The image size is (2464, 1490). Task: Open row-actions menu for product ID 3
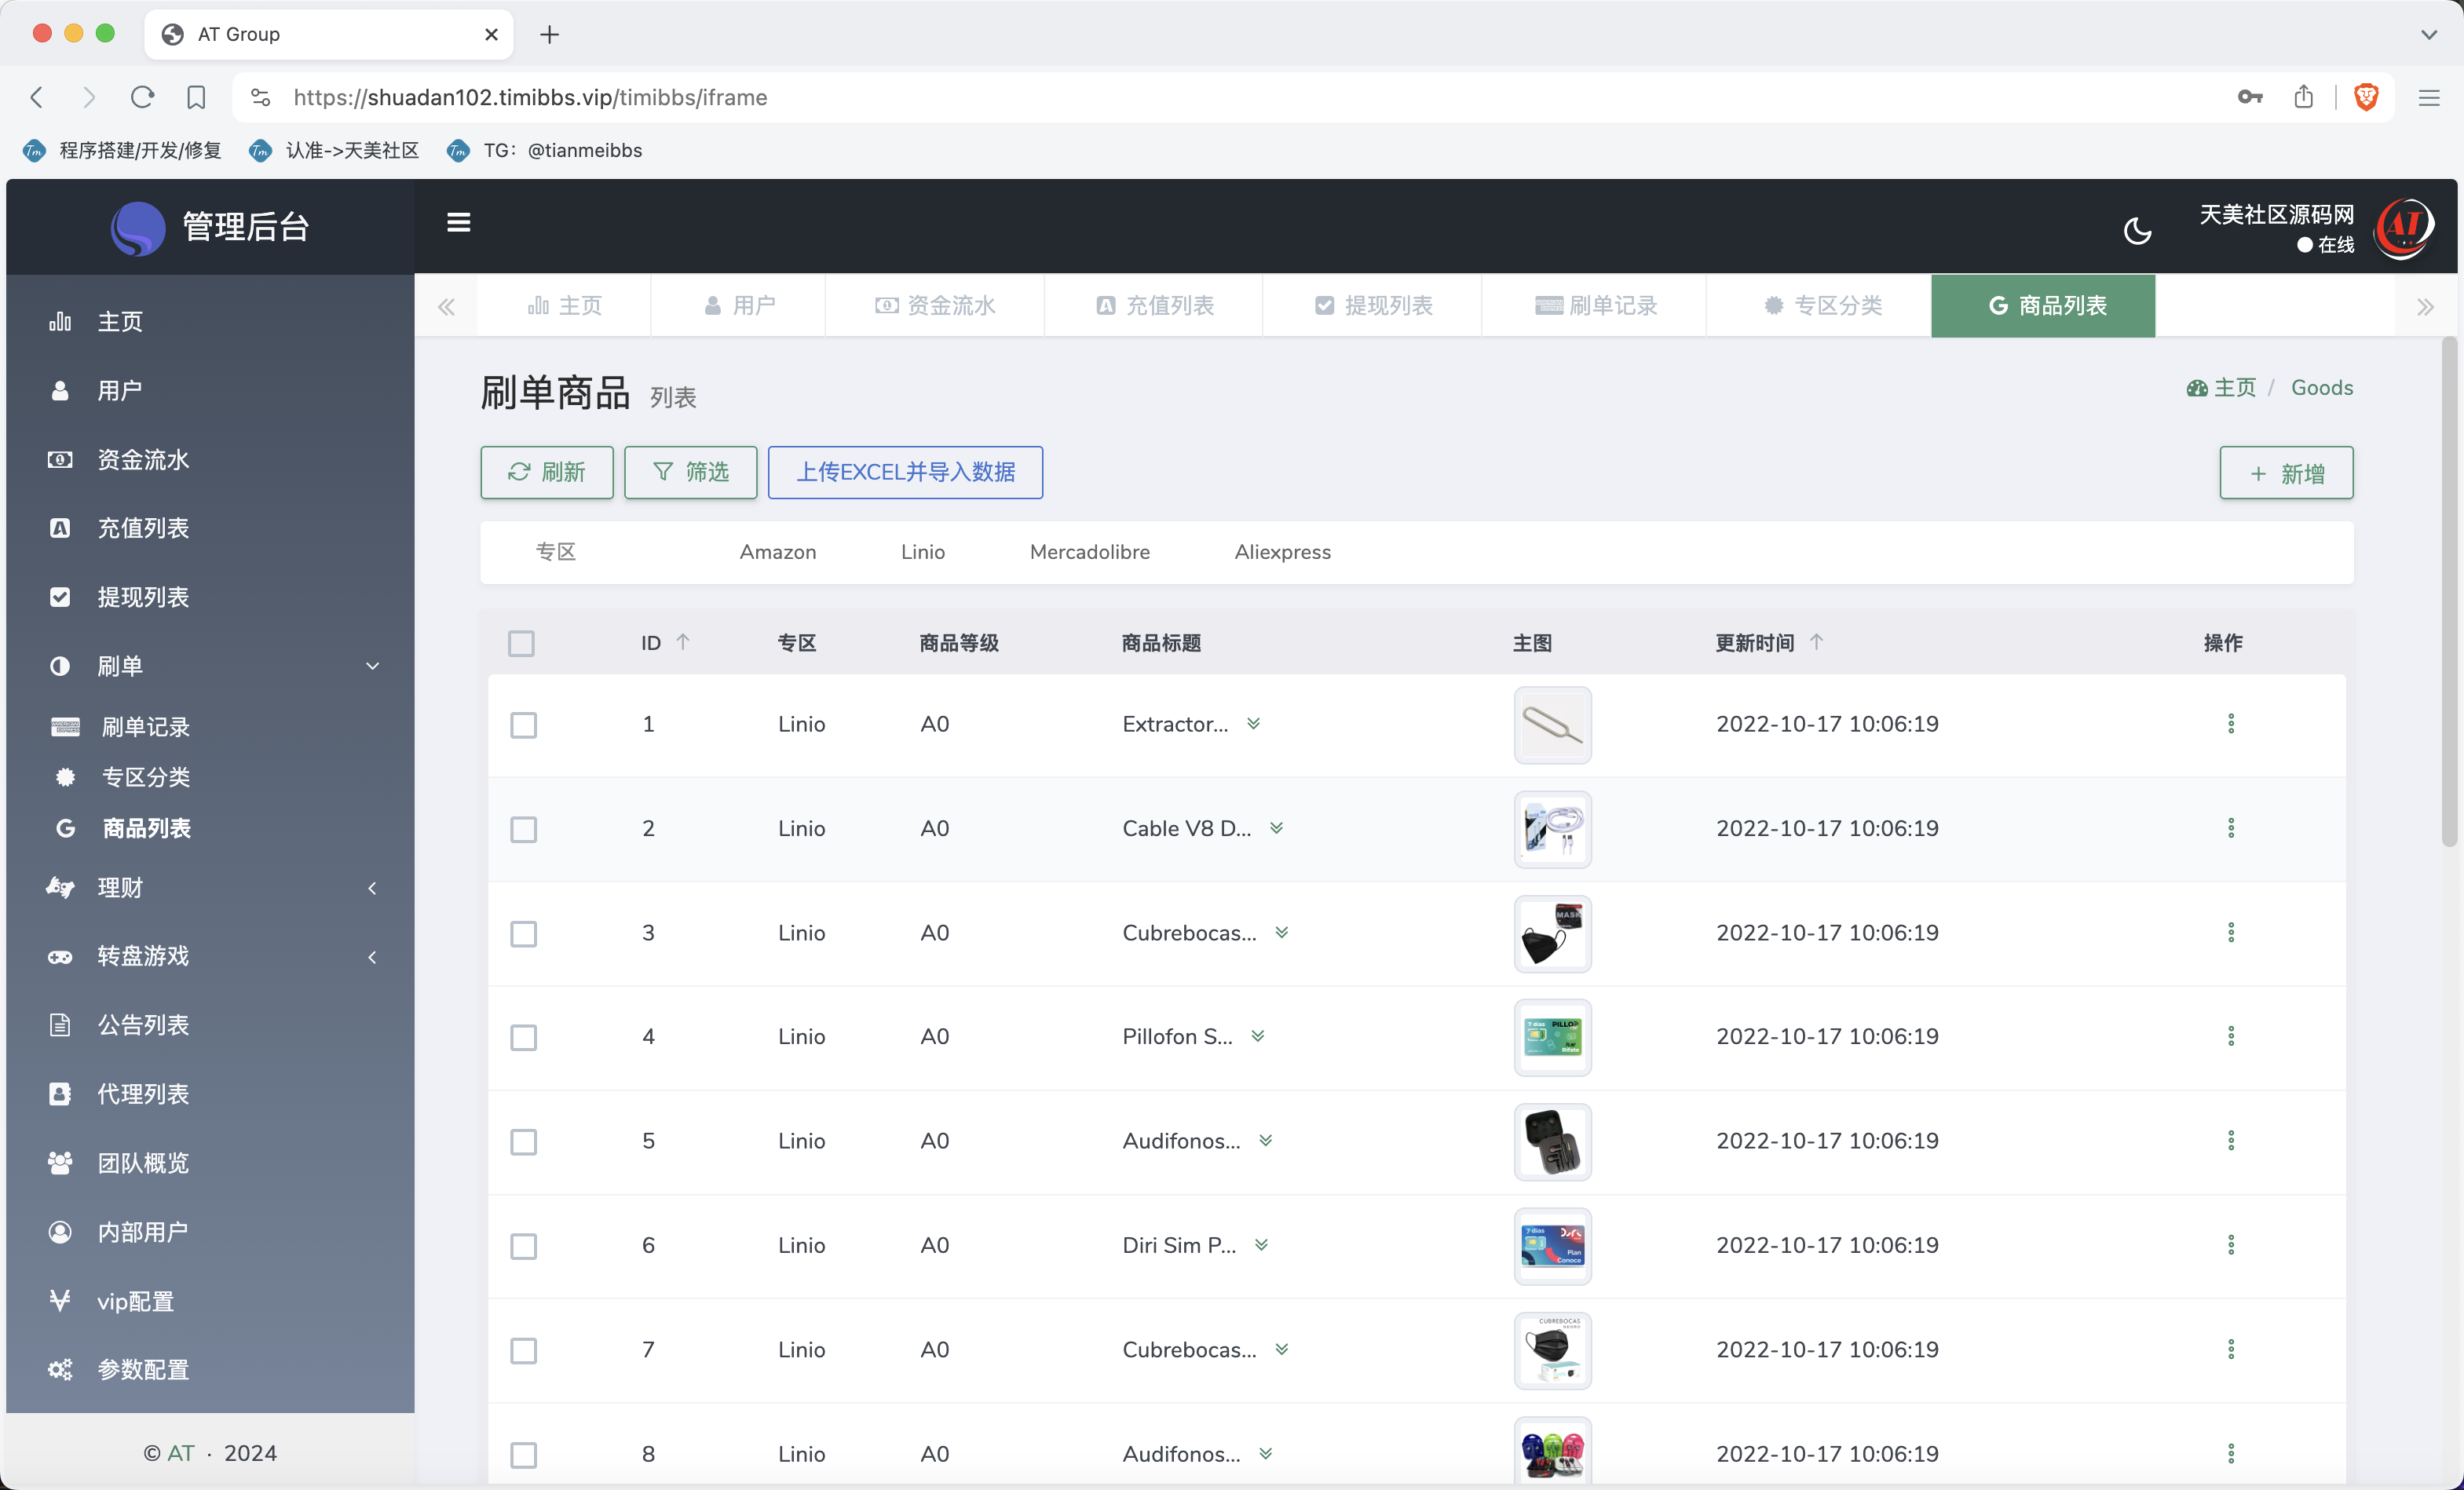pos(2230,933)
